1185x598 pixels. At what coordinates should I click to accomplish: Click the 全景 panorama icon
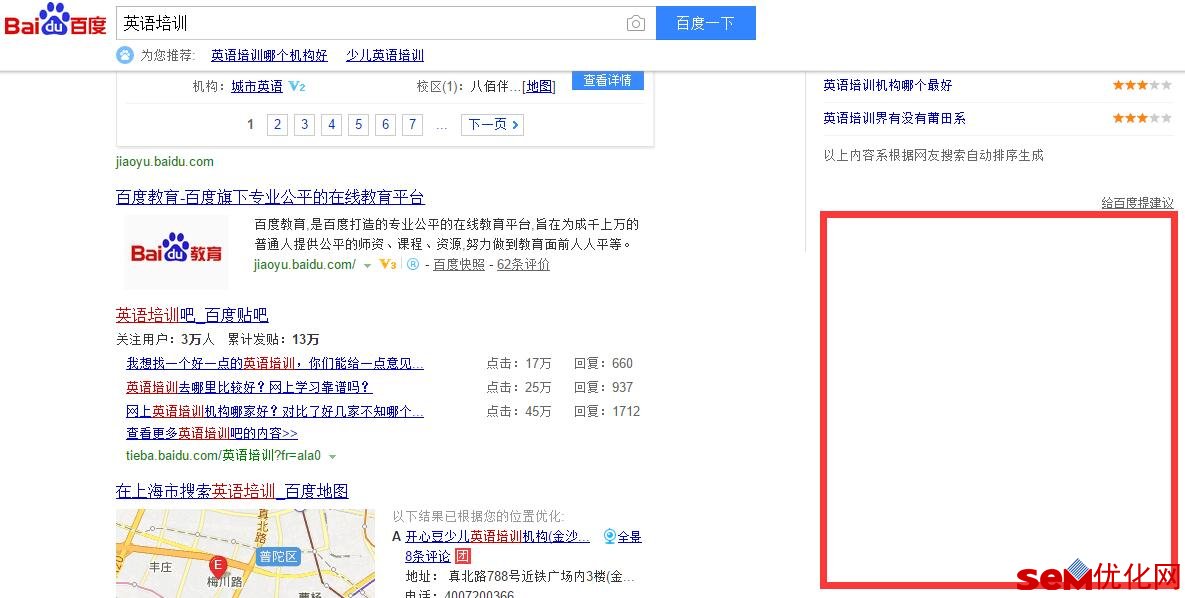click(x=611, y=537)
